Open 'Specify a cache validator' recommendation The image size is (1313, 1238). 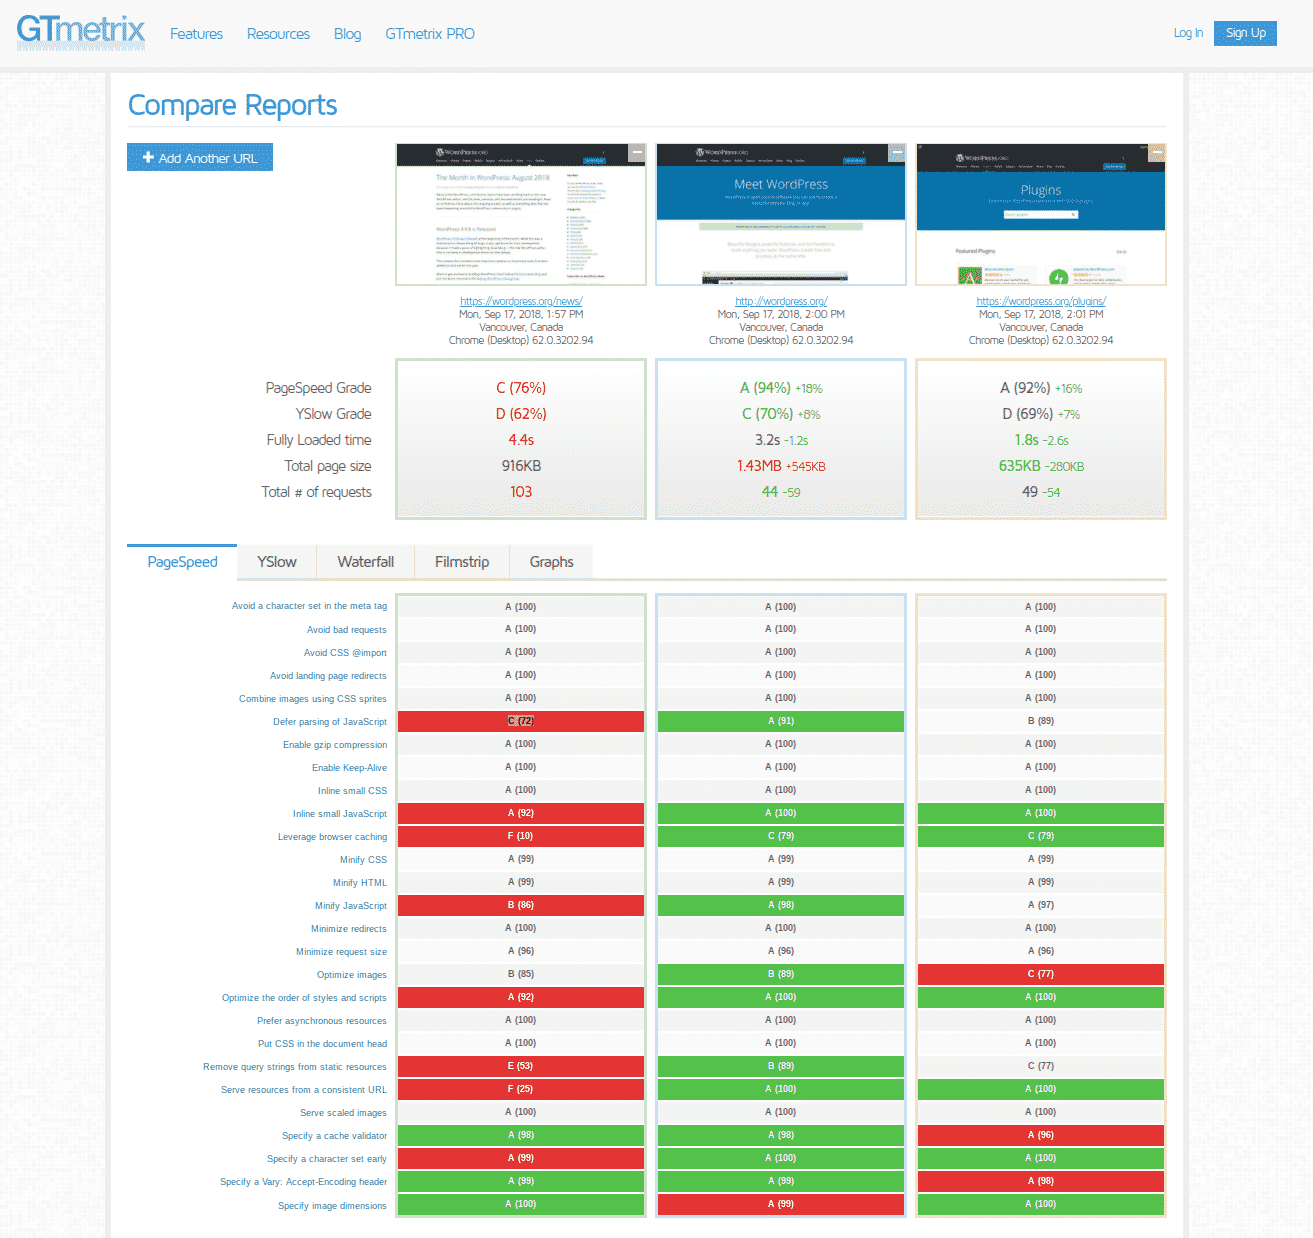click(334, 1136)
